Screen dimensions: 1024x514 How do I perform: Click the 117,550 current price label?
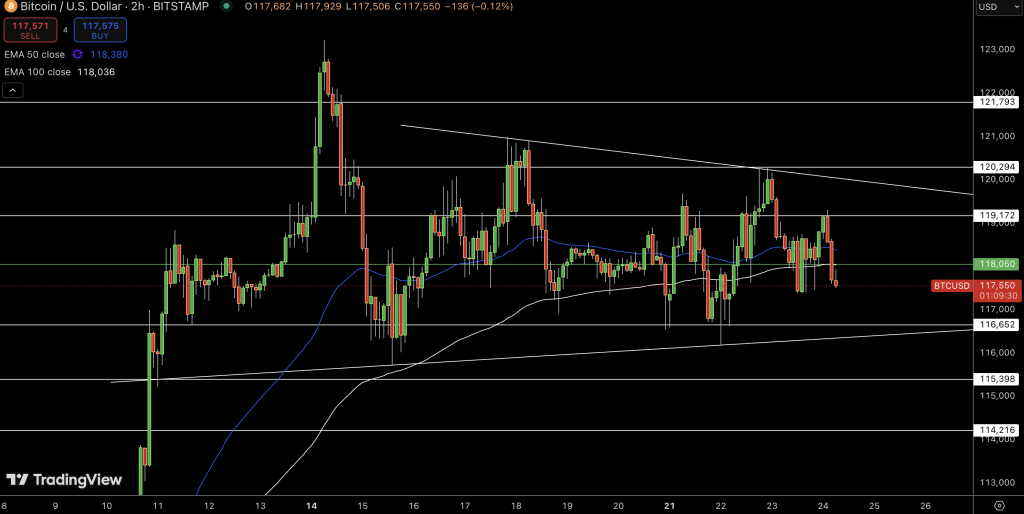[x=997, y=285]
